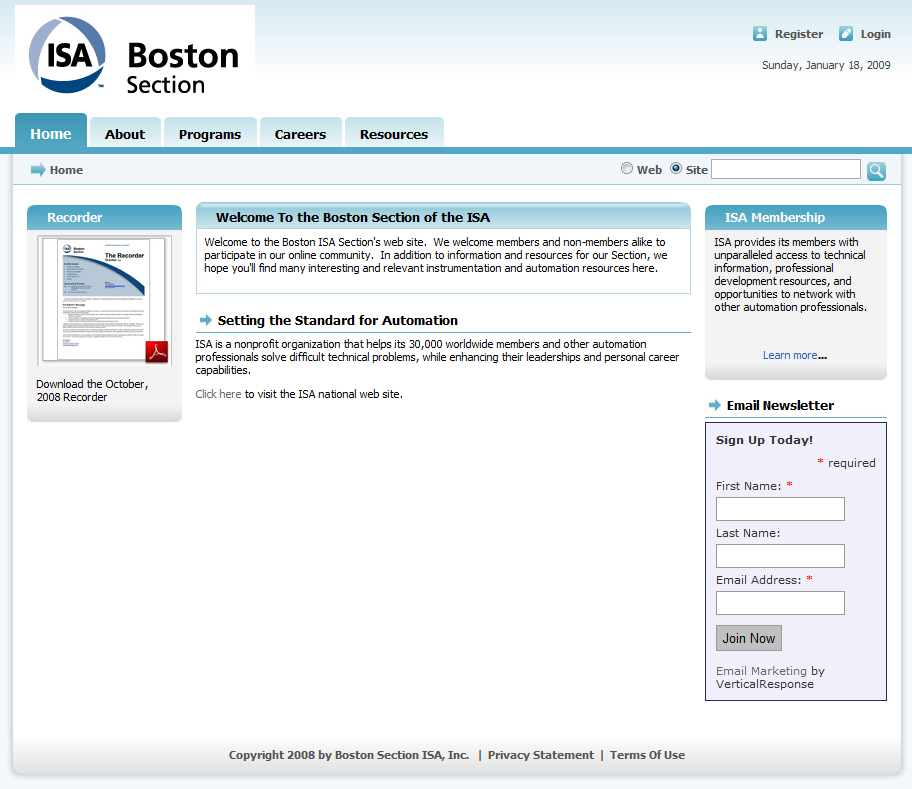This screenshot has height=789, width=912.
Task: Click the PDF icon on Recorder thumbnail
Action: click(157, 352)
